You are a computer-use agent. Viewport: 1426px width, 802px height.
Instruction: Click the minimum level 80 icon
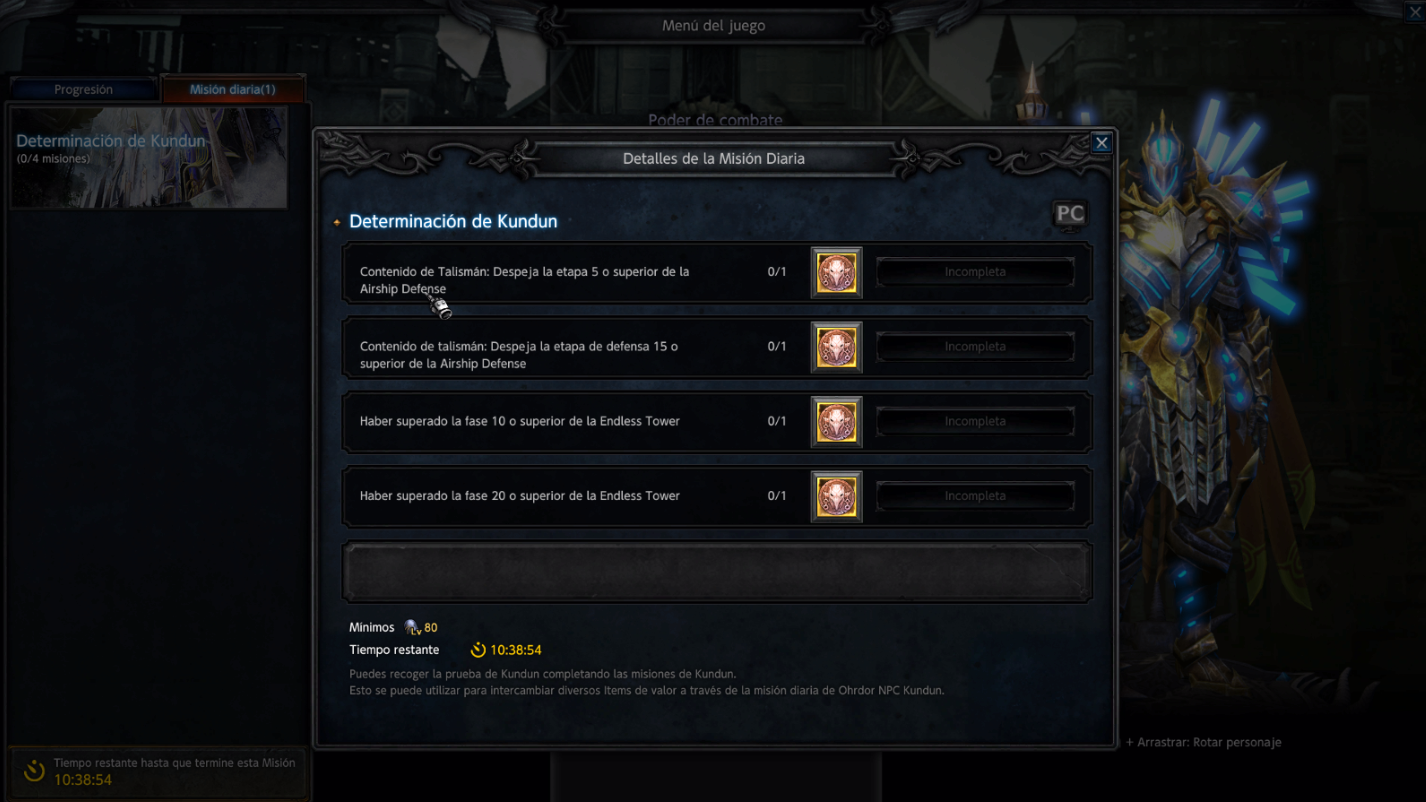point(413,627)
